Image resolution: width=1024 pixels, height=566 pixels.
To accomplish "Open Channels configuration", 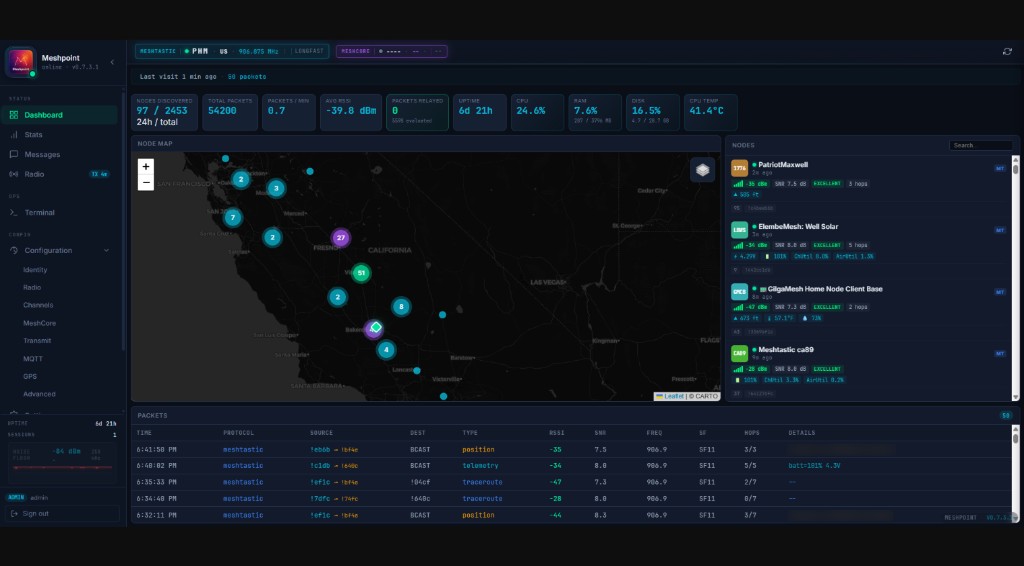I will click(38, 305).
